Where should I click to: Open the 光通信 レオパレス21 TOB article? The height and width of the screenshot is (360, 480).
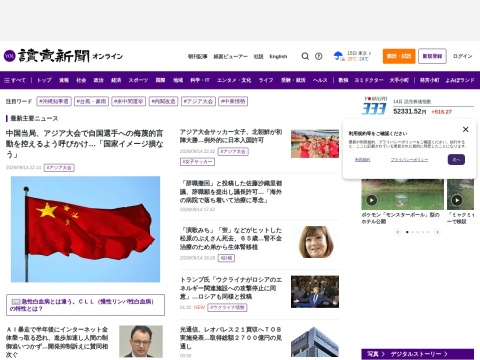[x=231, y=338]
